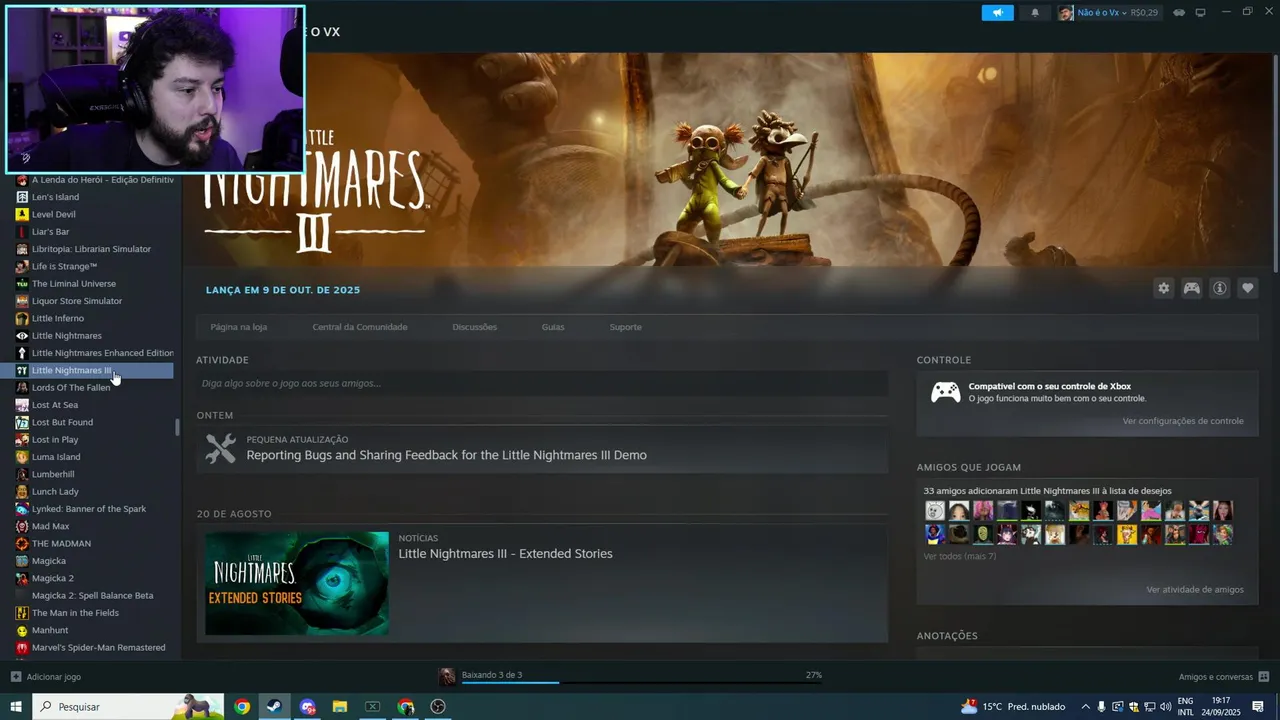Click the download progress bar
Image resolution: width=1280 pixels, height=720 pixels.
pyautogui.click(x=641, y=683)
